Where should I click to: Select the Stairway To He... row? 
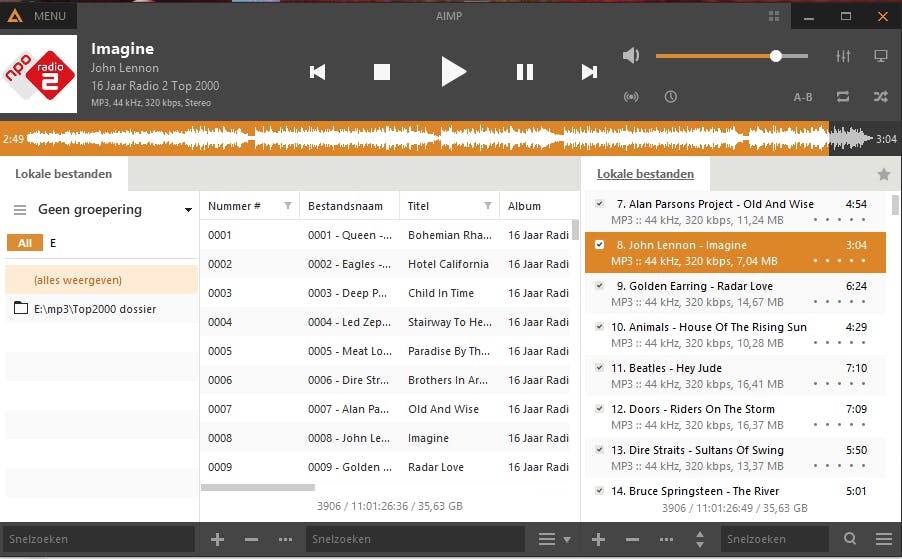[x=385, y=322]
